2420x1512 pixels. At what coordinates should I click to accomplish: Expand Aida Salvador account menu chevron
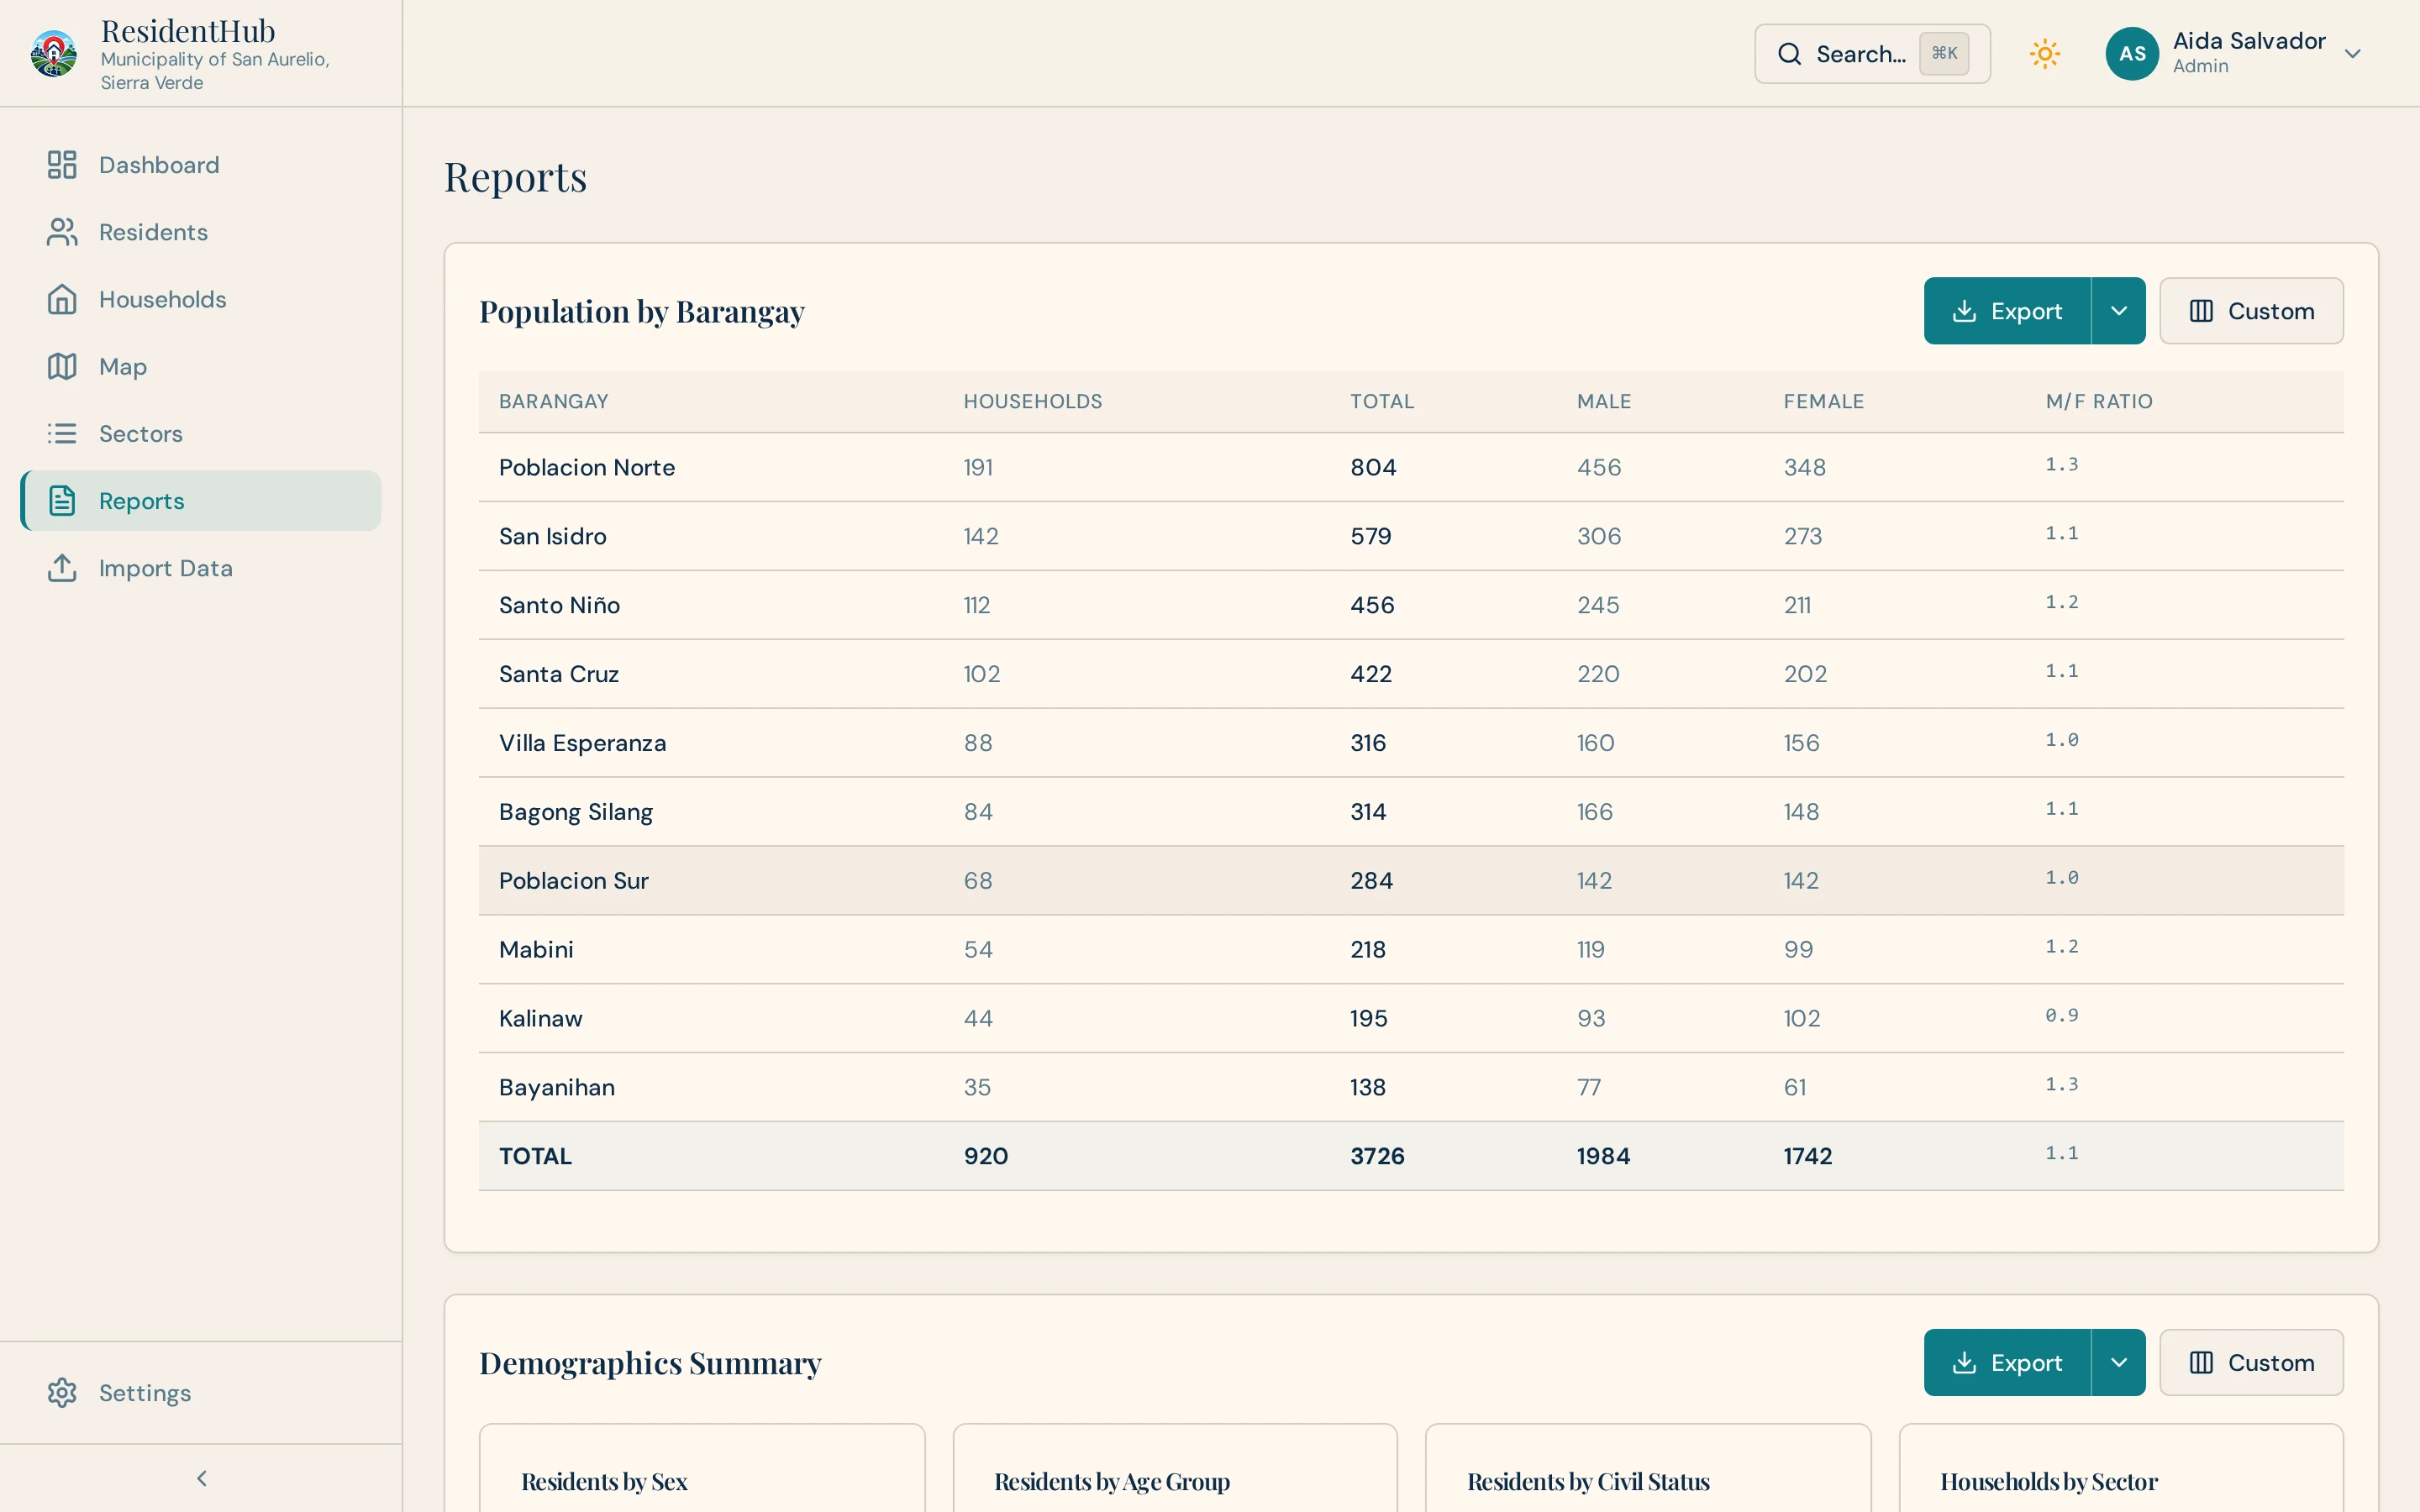point(2353,54)
